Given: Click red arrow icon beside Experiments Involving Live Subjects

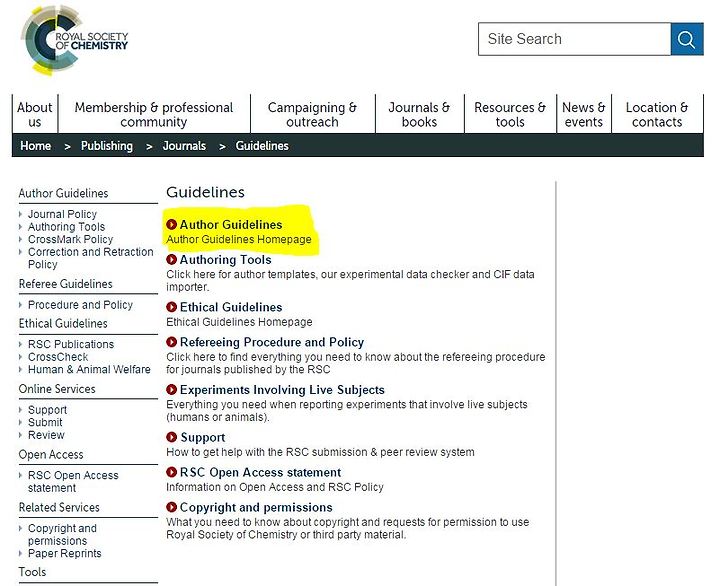Looking at the screenshot, I should 171,389.
